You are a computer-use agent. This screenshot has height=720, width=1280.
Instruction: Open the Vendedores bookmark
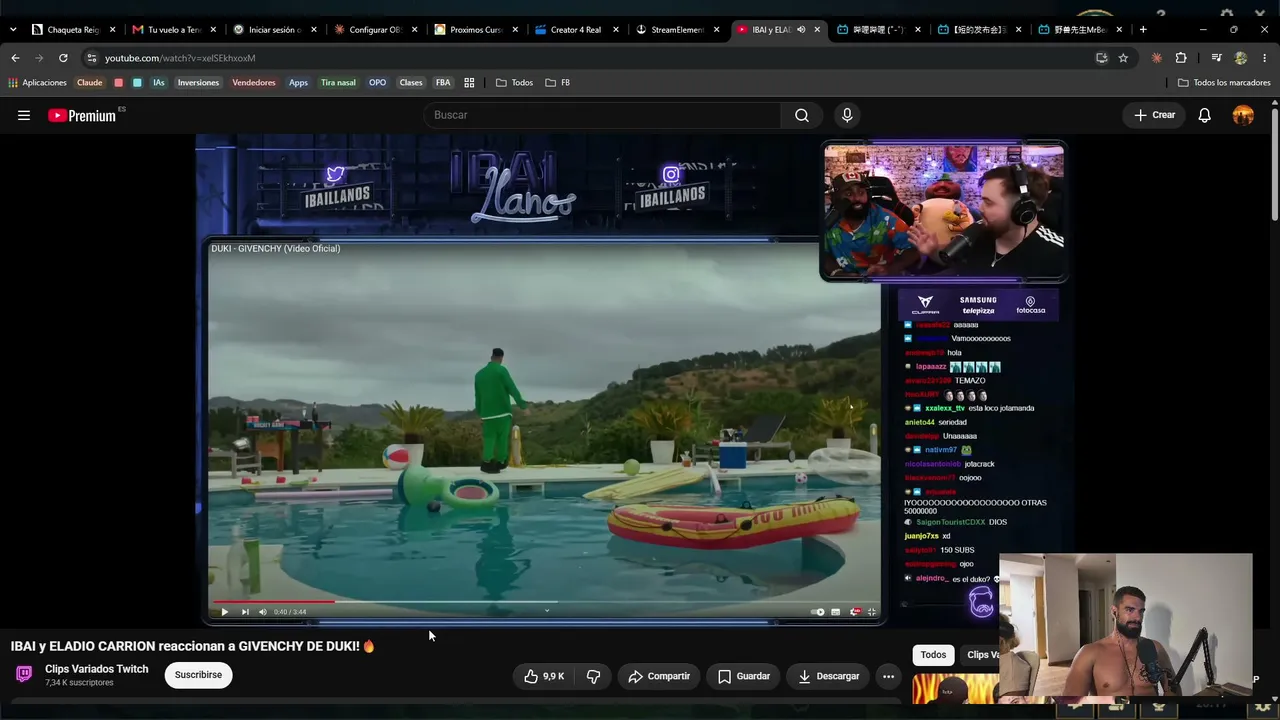point(254,82)
